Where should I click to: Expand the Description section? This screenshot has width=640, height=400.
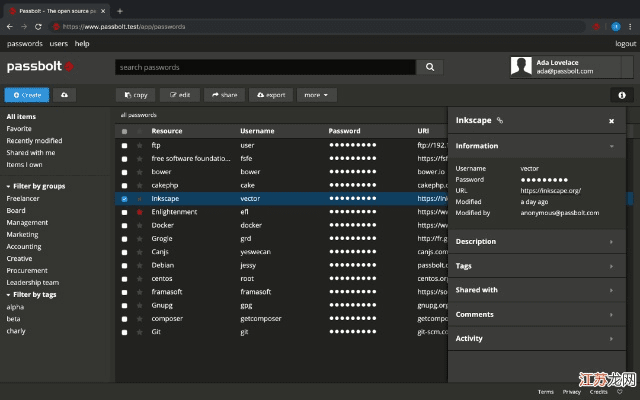point(535,241)
